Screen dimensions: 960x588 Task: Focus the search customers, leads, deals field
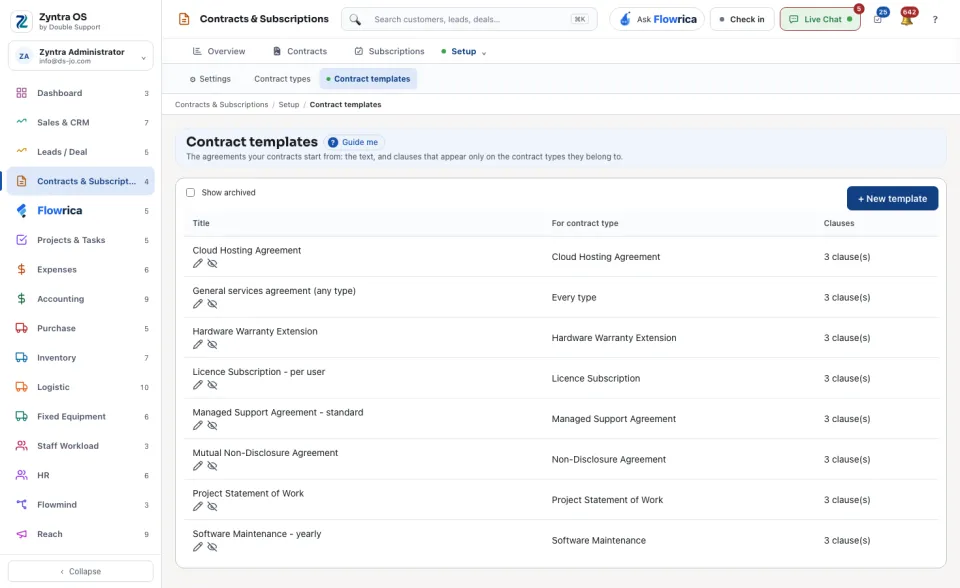coord(469,19)
